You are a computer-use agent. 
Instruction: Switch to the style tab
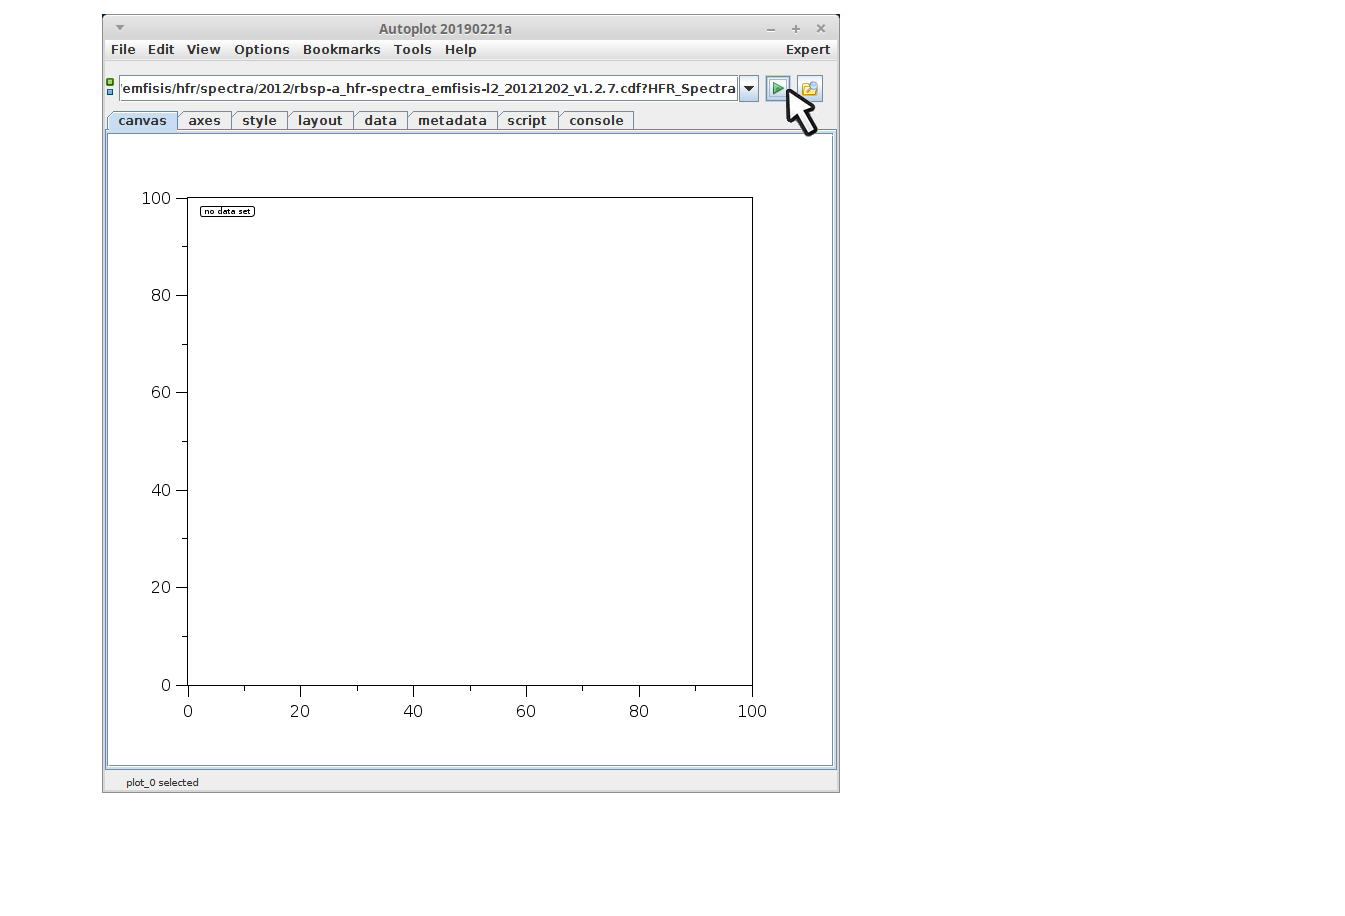pos(259,121)
